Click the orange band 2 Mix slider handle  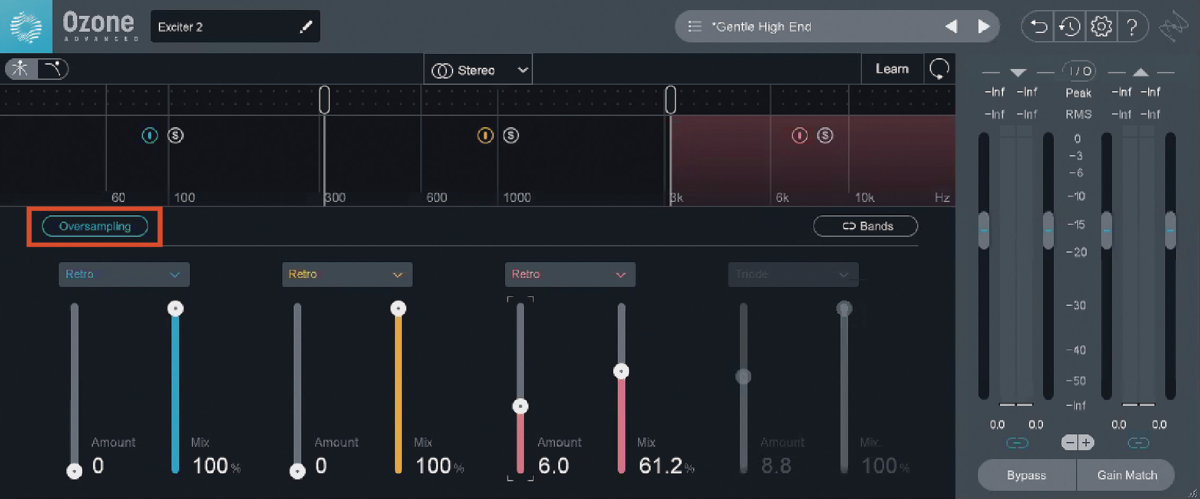click(399, 309)
